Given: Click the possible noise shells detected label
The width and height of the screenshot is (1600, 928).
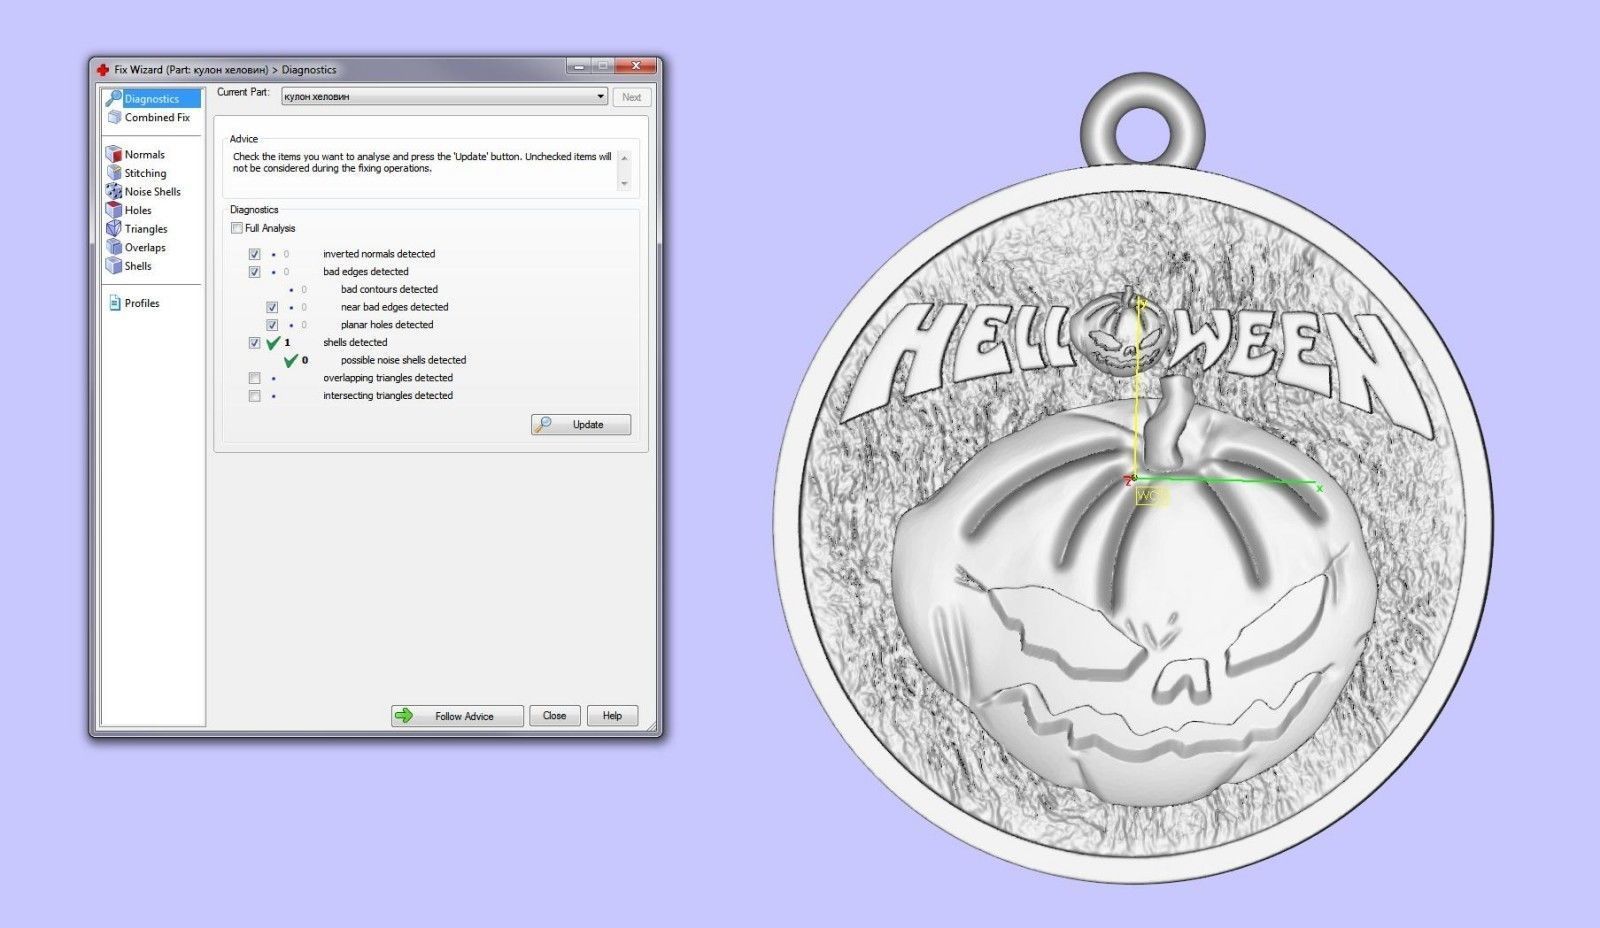Looking at the screenshot, I should (403, 360).
